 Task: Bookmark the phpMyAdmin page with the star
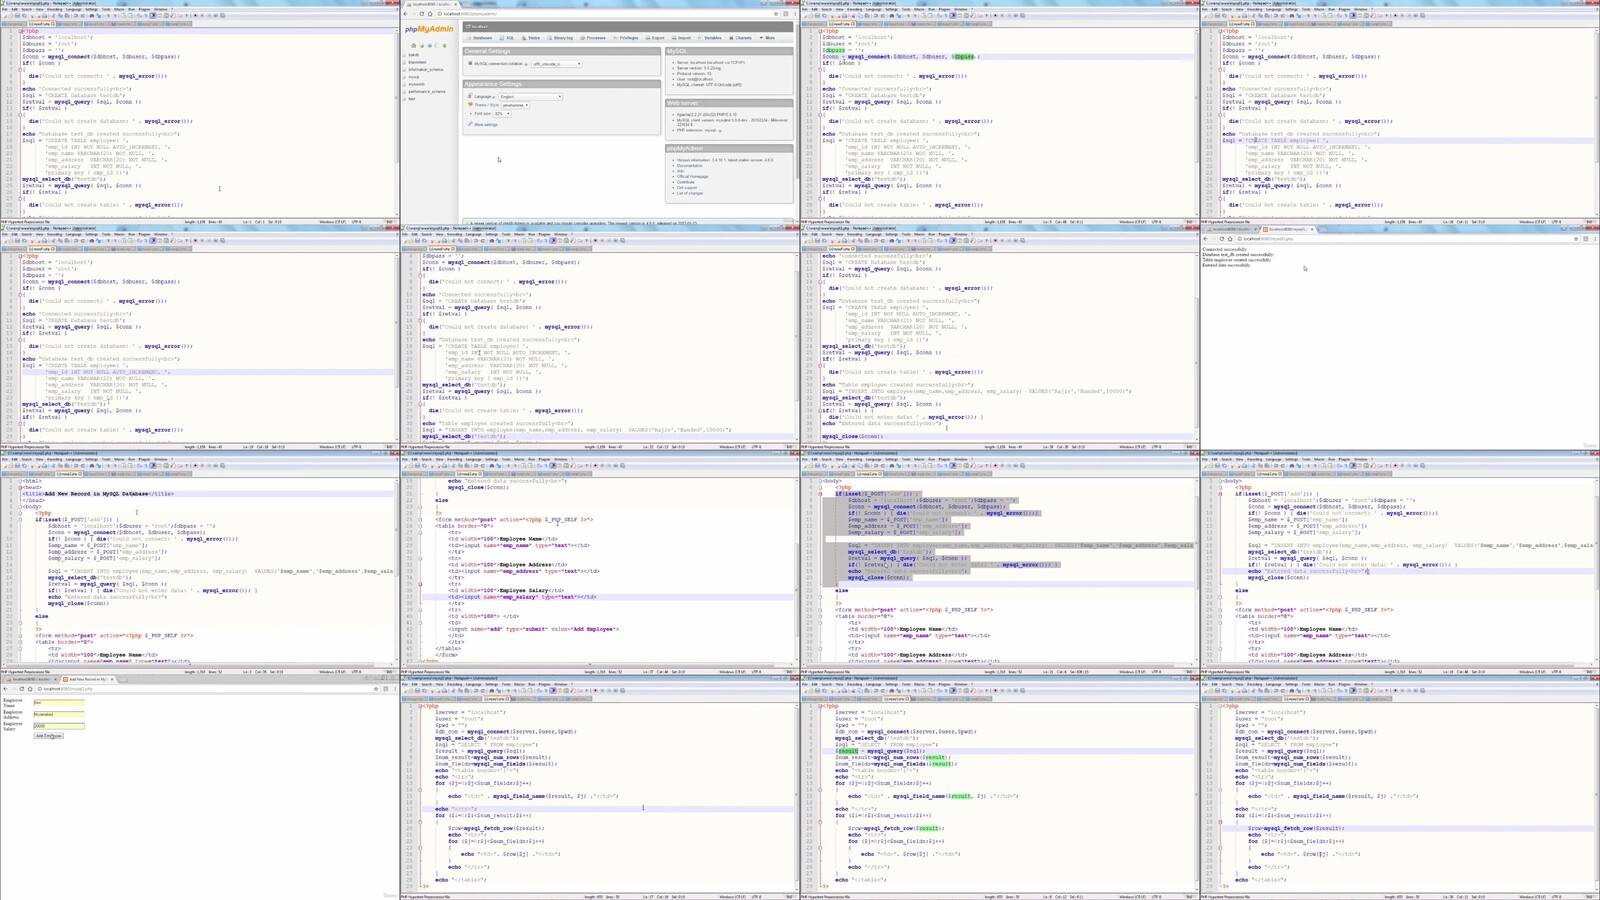pos(775,14)
